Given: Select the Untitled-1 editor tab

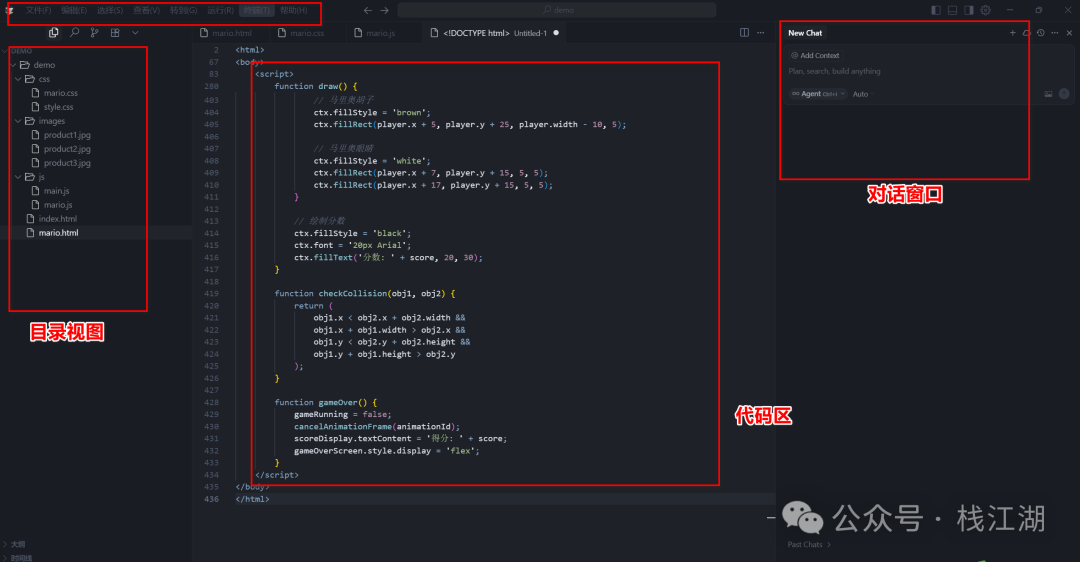Looking at the screenshot, I should point(495,33).
